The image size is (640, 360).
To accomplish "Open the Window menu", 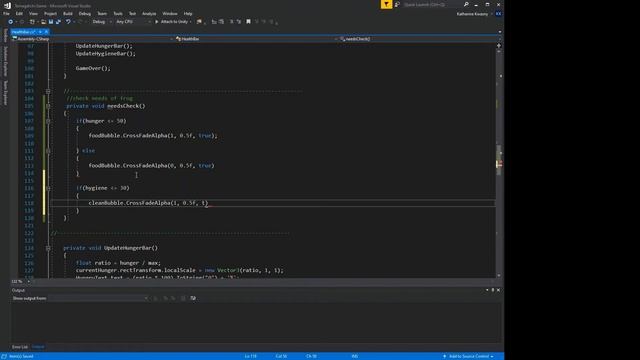I will point(170,14).
